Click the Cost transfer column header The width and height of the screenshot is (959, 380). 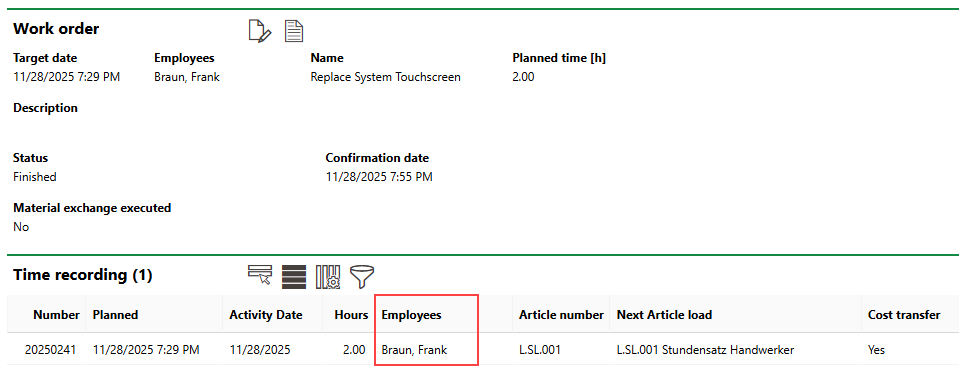[904, 315]
